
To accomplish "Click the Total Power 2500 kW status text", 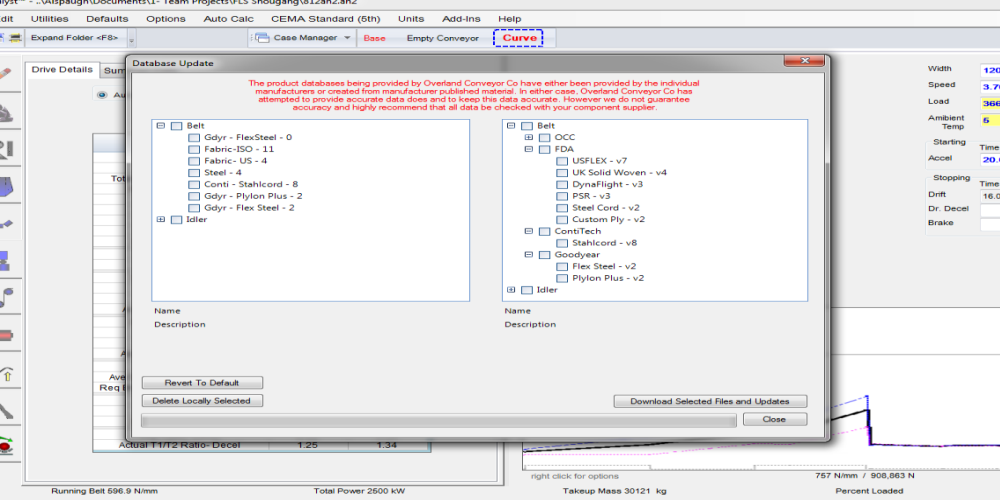I will [359, 491].
